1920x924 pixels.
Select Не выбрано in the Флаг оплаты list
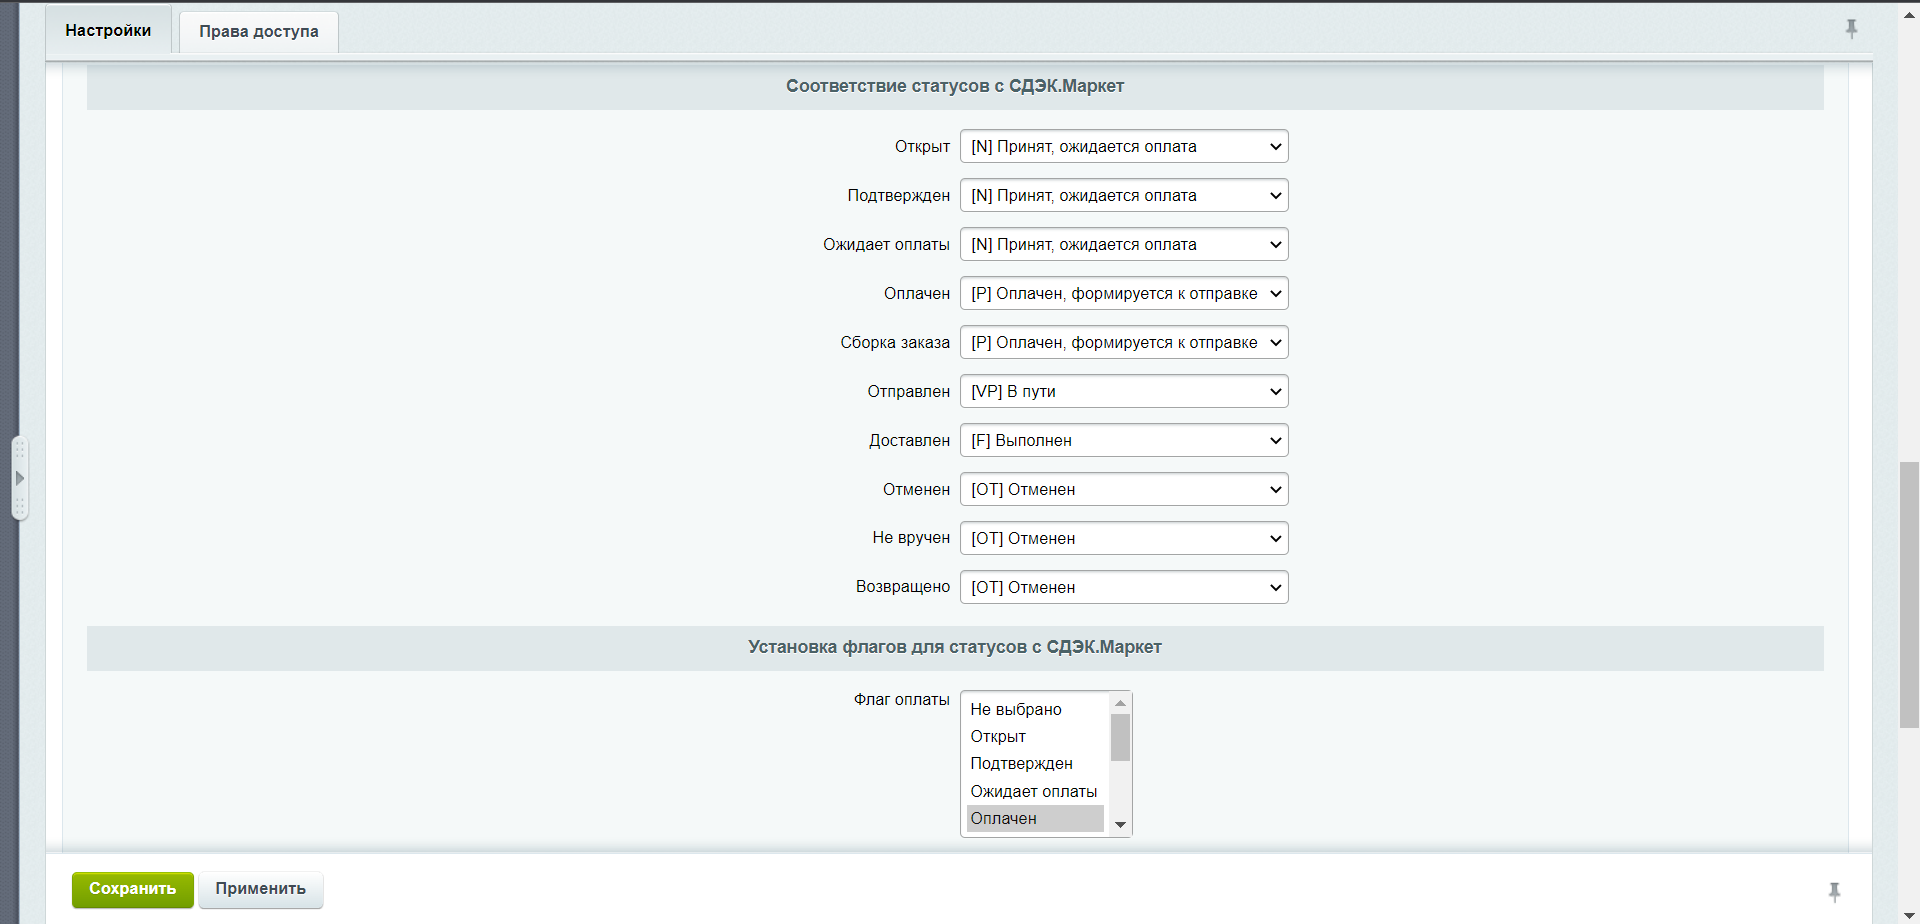(x=1016, y=710)
